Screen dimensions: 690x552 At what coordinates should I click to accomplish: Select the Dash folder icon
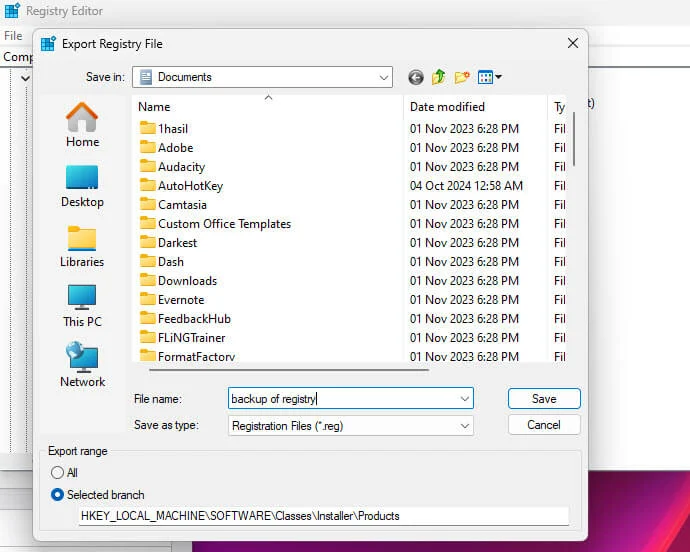click(x=148, y=261)
